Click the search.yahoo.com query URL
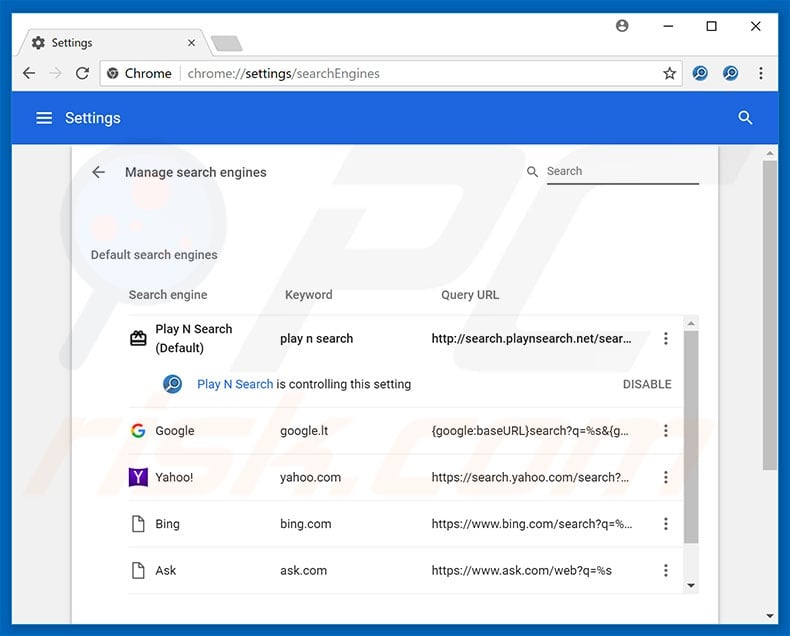The height and width of the screenshot is (636, 790). pyautogui.click(x=530, y=477)
